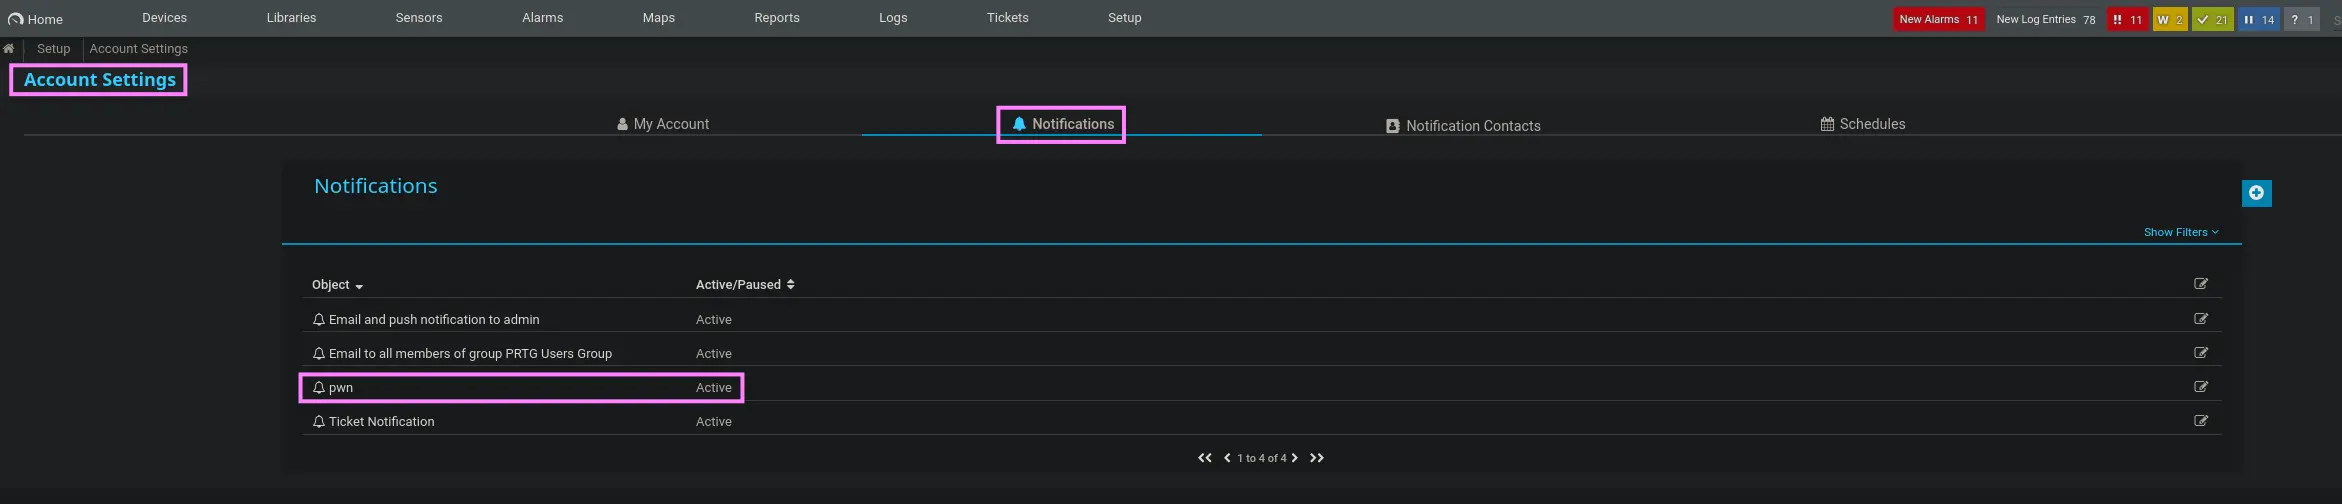This screenshot has width=2342, height=504.
Task: Click Setup in the breadcrumb
Action: click(x=54, y=48)
